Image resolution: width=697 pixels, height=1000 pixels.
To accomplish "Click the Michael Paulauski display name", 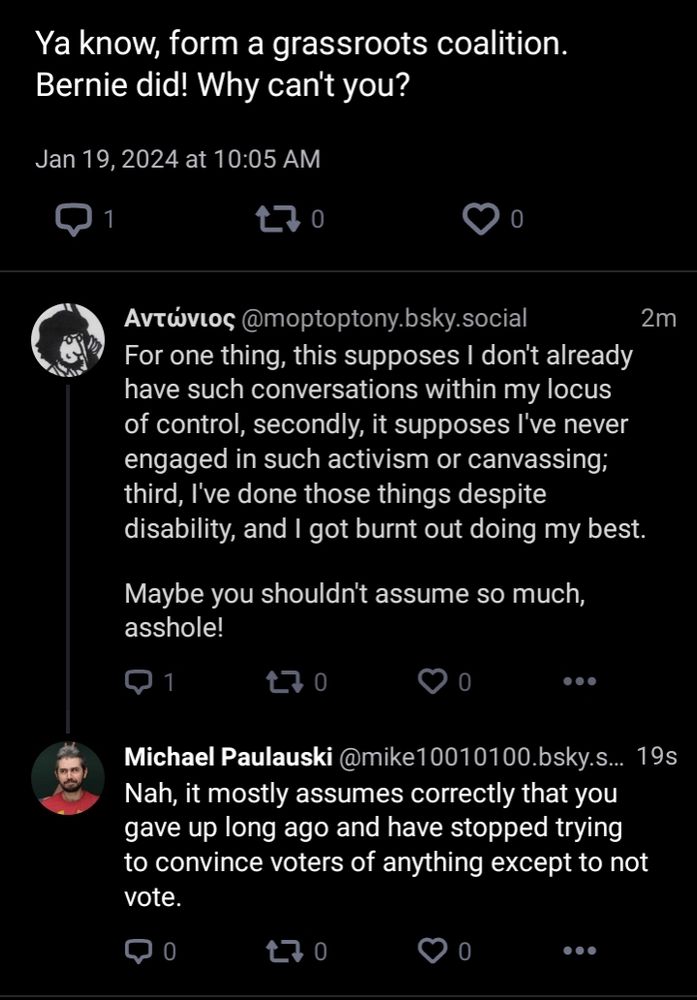I will click(228, 757).
